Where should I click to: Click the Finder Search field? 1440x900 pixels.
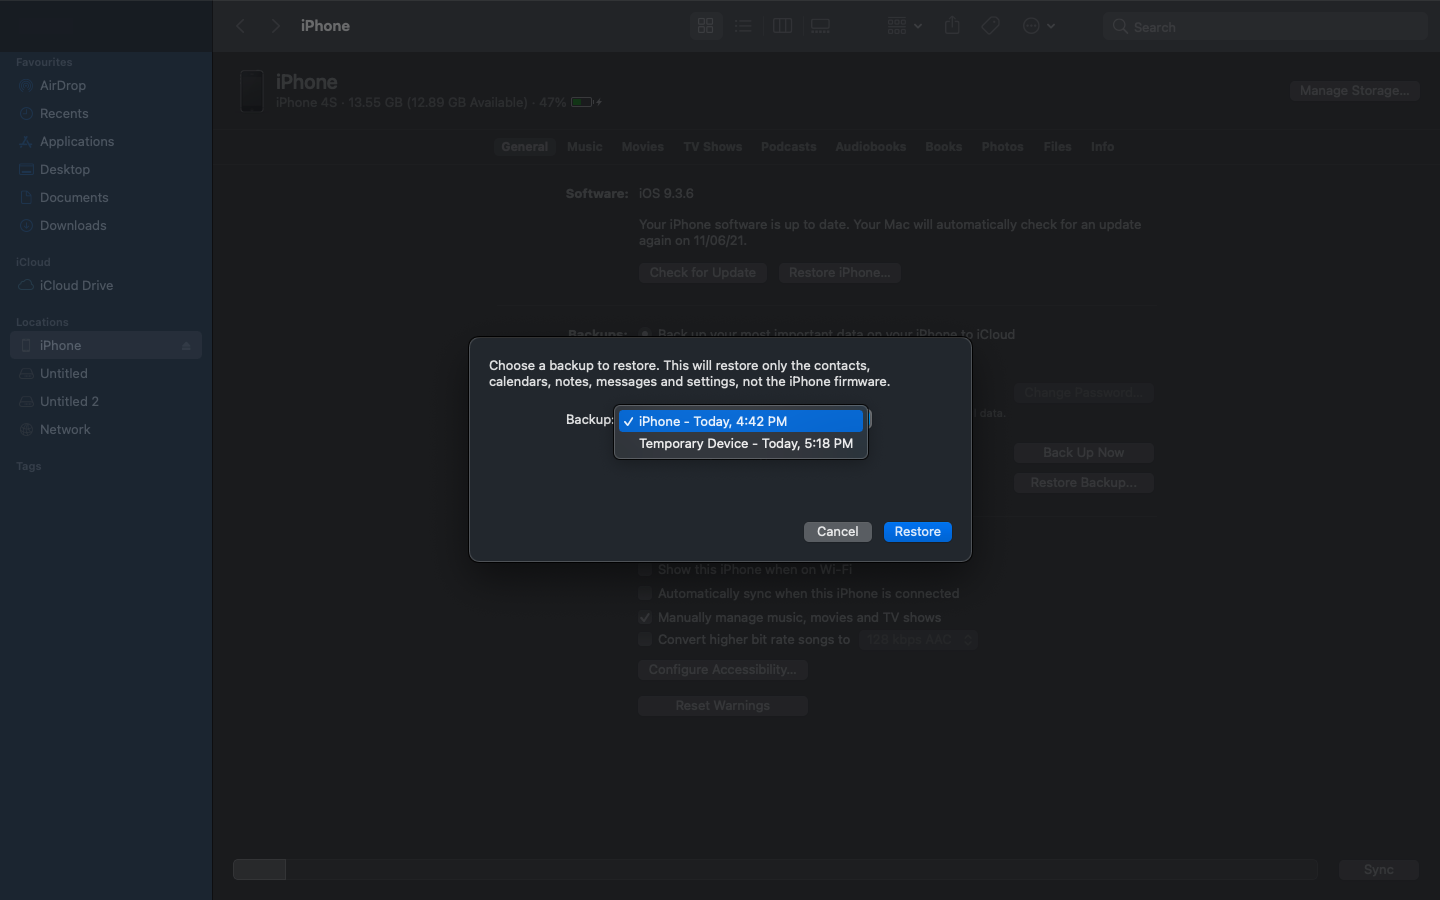(x=1264, y=27)
